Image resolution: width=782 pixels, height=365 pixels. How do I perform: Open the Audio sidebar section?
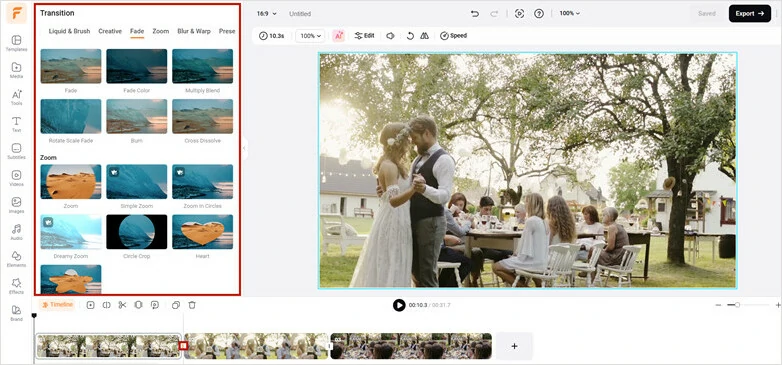pos(16,232)
